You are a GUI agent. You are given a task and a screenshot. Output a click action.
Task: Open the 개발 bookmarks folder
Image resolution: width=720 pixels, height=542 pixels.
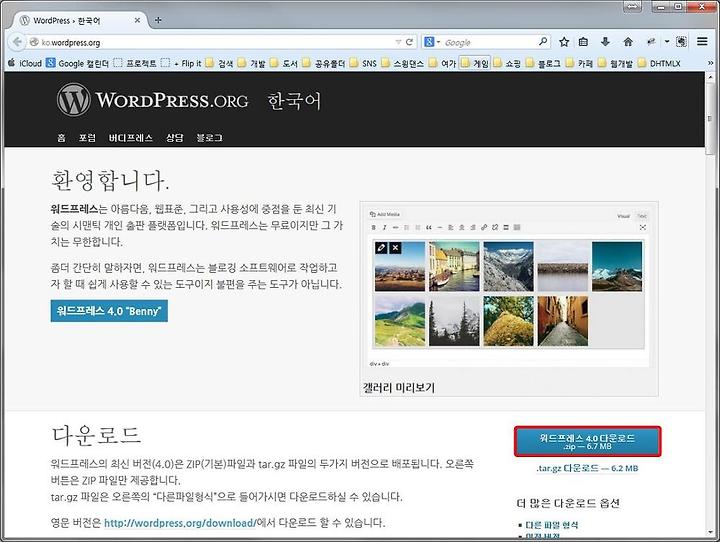(x=252, y=63)
